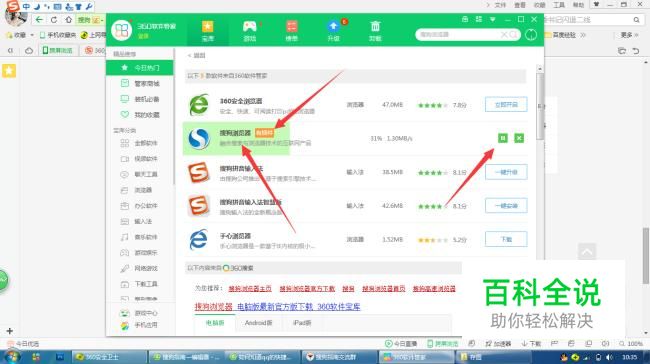Viewport: 650px width, 364px height.
Task: Click the 搜狗浏览器 blue S icon
Action: tap(199, 138)
